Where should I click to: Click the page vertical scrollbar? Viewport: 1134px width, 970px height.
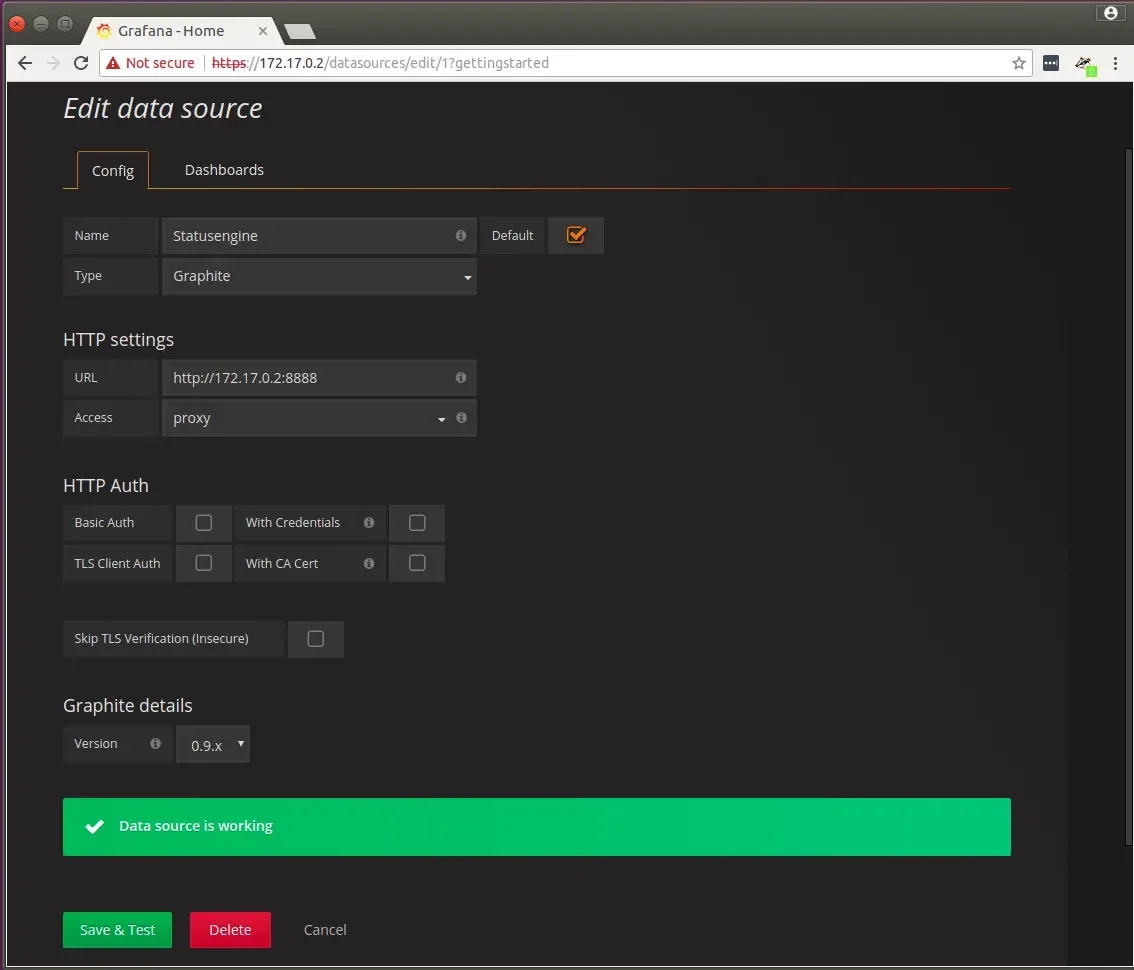[1128, 496]
